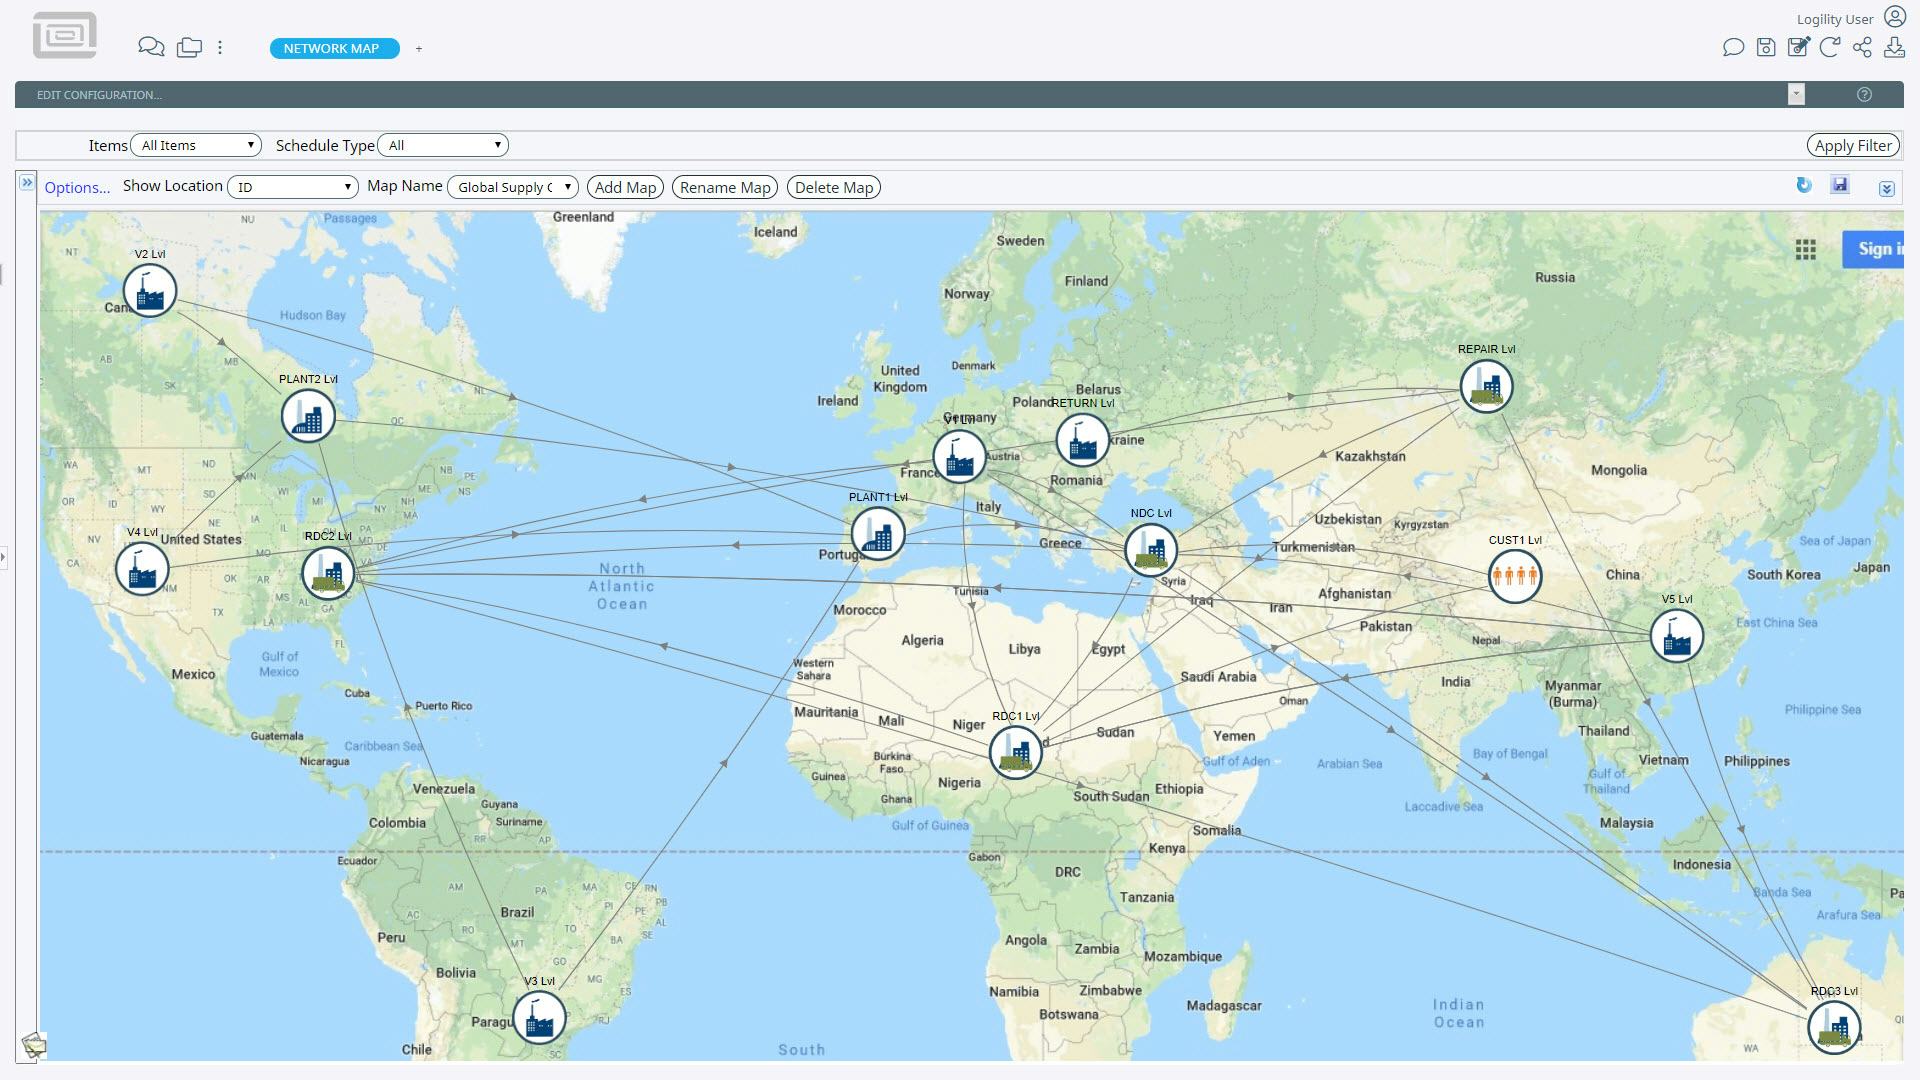Click the RDC1 Lvl warehouse node
1920x1080 pixels.
coord(1015,751)
